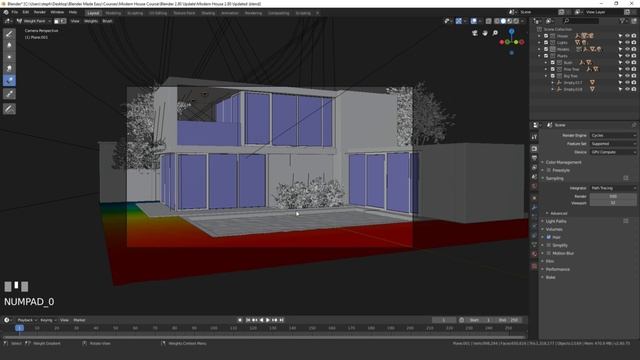This screenshot has height=360, width=640.
Task: Expand the Performance panel
Action: tap(558, 269)
